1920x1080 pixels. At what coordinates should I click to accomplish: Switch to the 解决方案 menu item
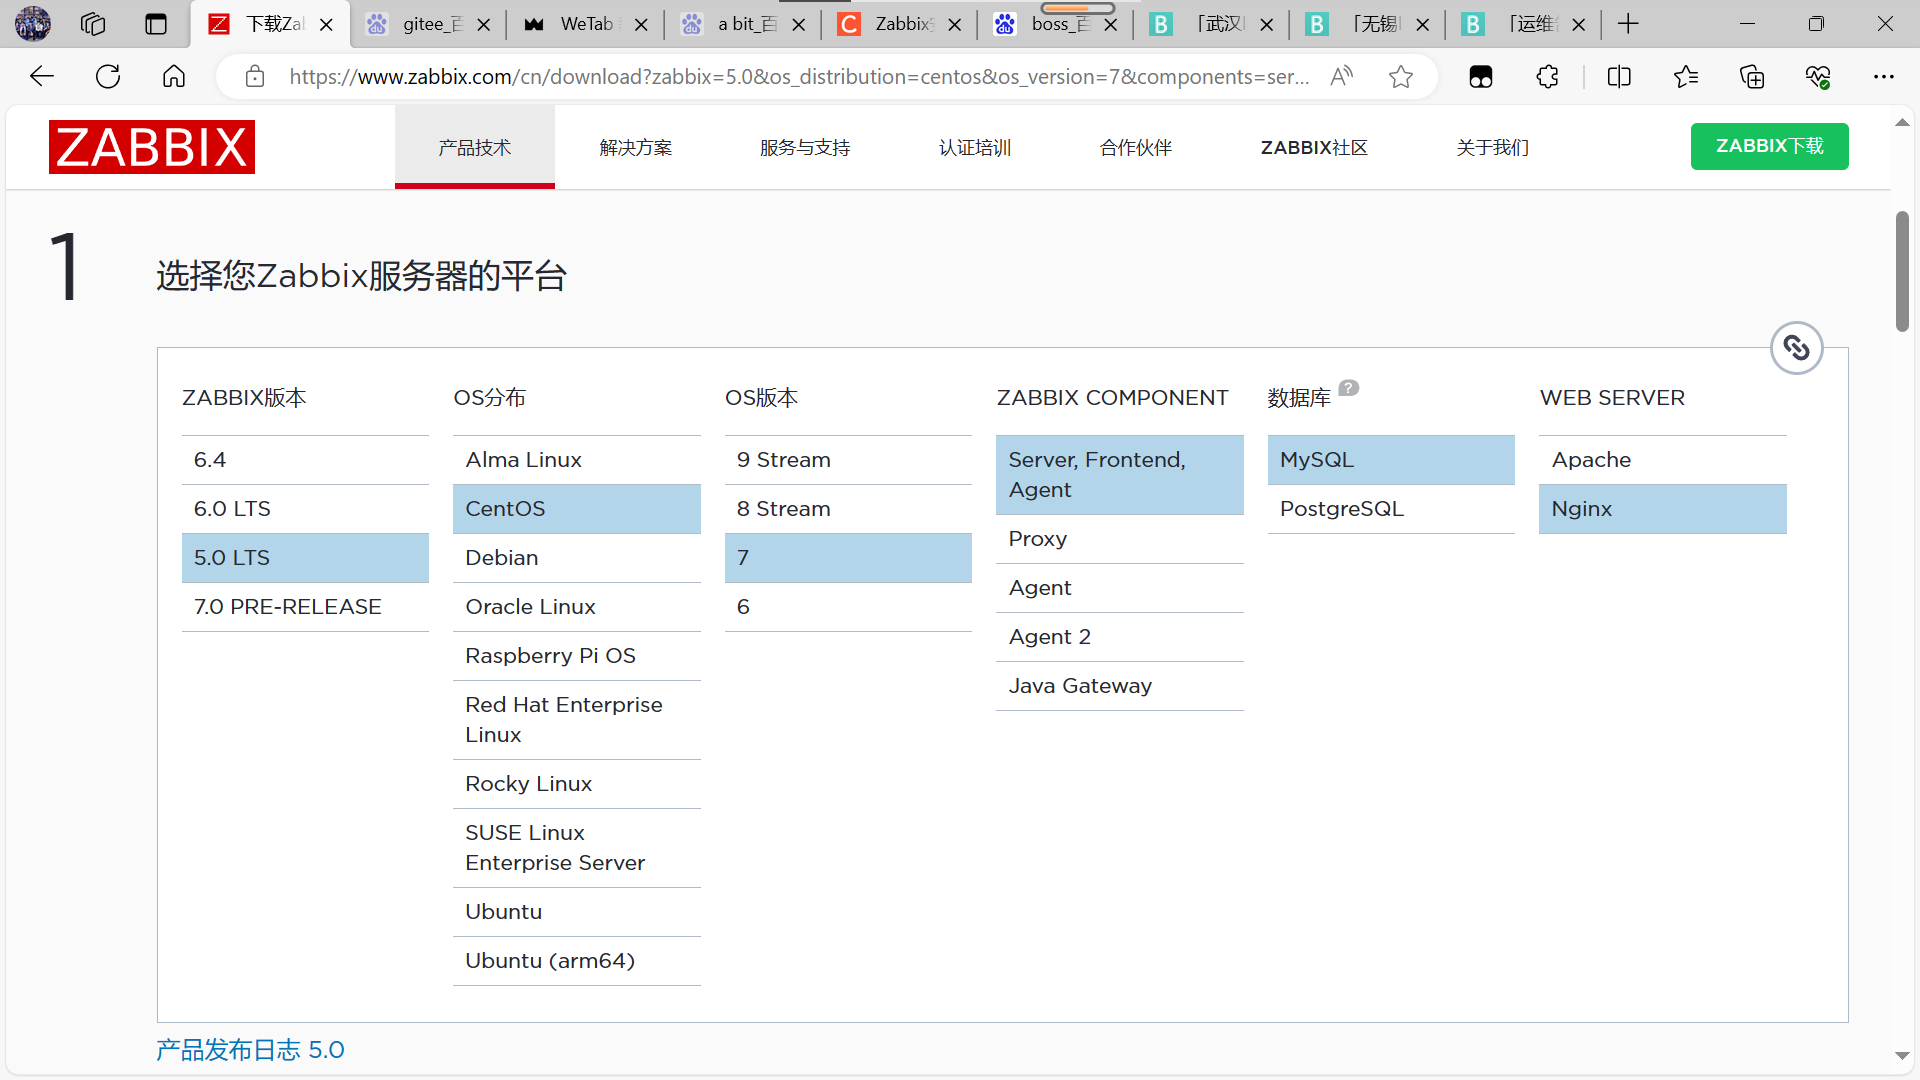click(636, 147)
